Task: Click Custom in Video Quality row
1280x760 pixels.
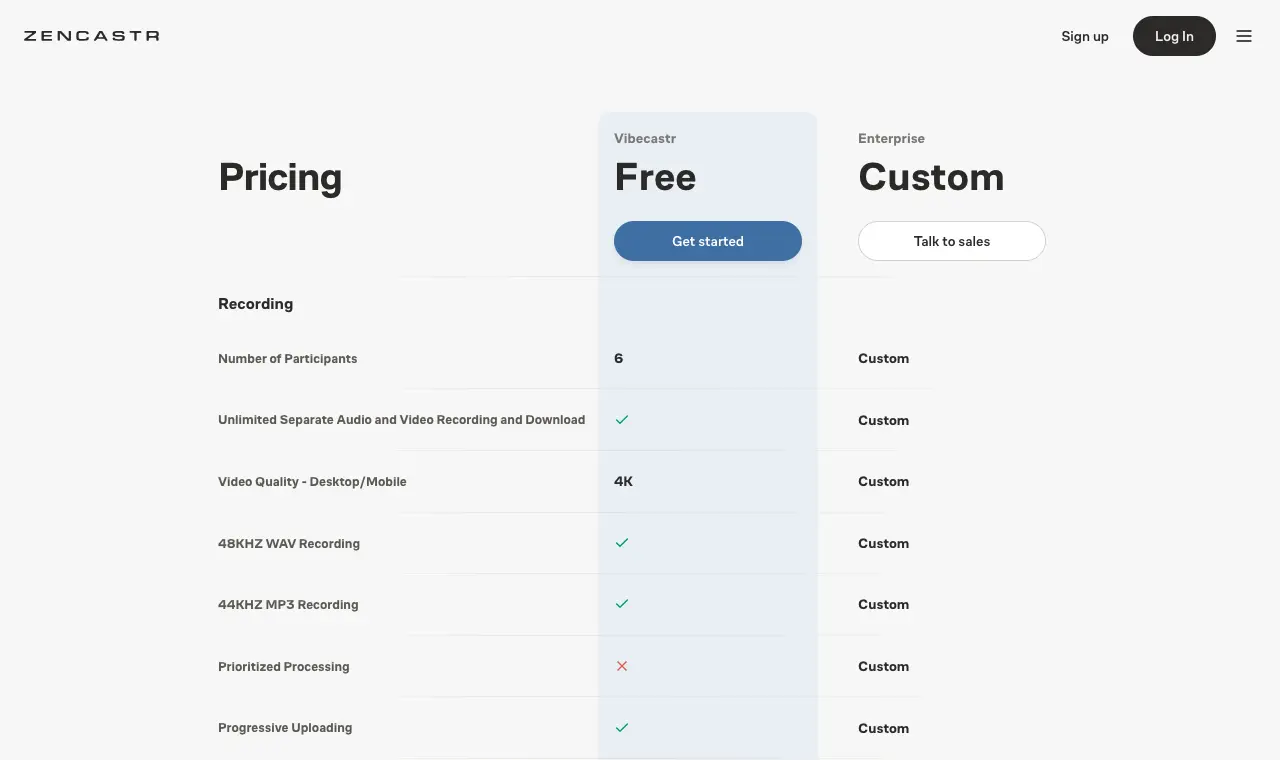Action: tap(884, 481)
